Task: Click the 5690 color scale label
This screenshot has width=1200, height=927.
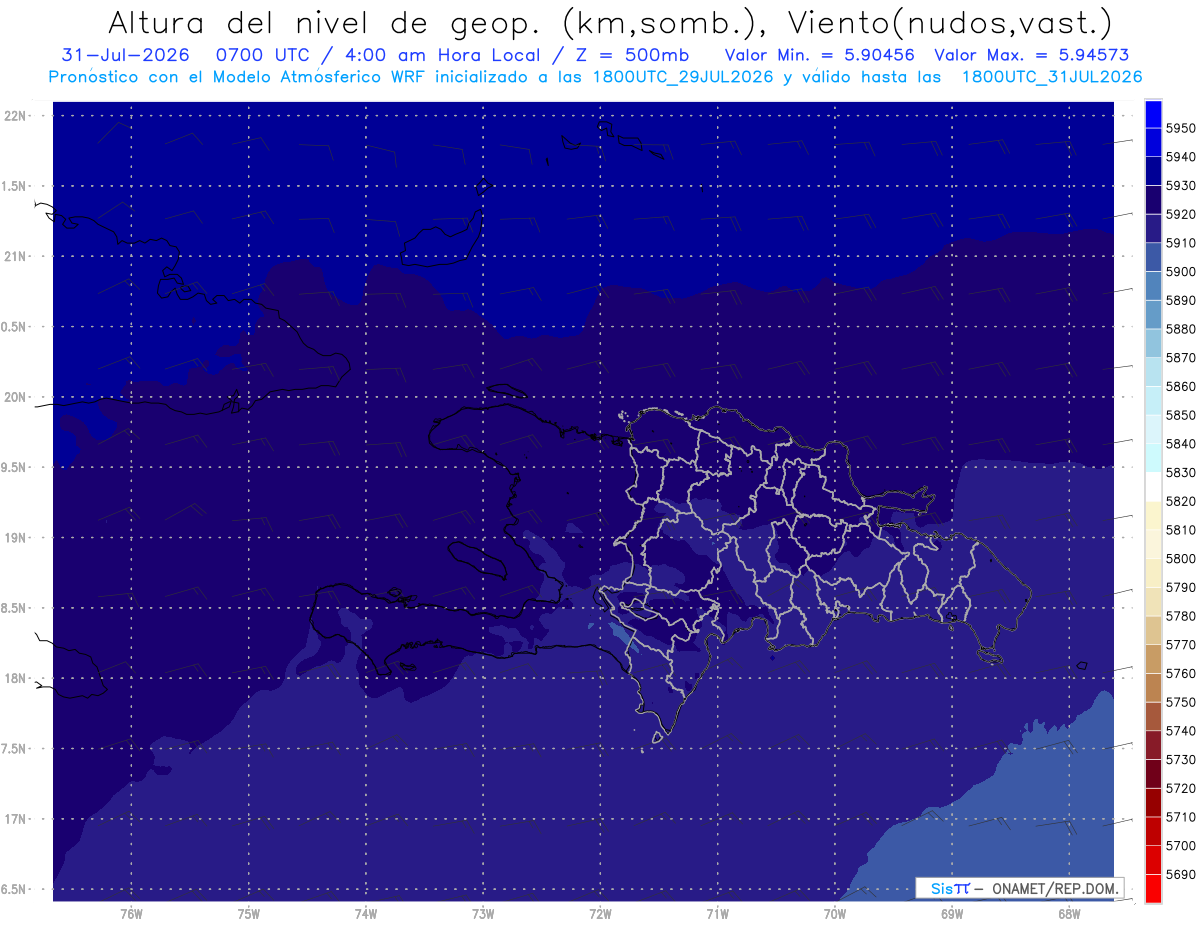Action: coord(1181,874)
